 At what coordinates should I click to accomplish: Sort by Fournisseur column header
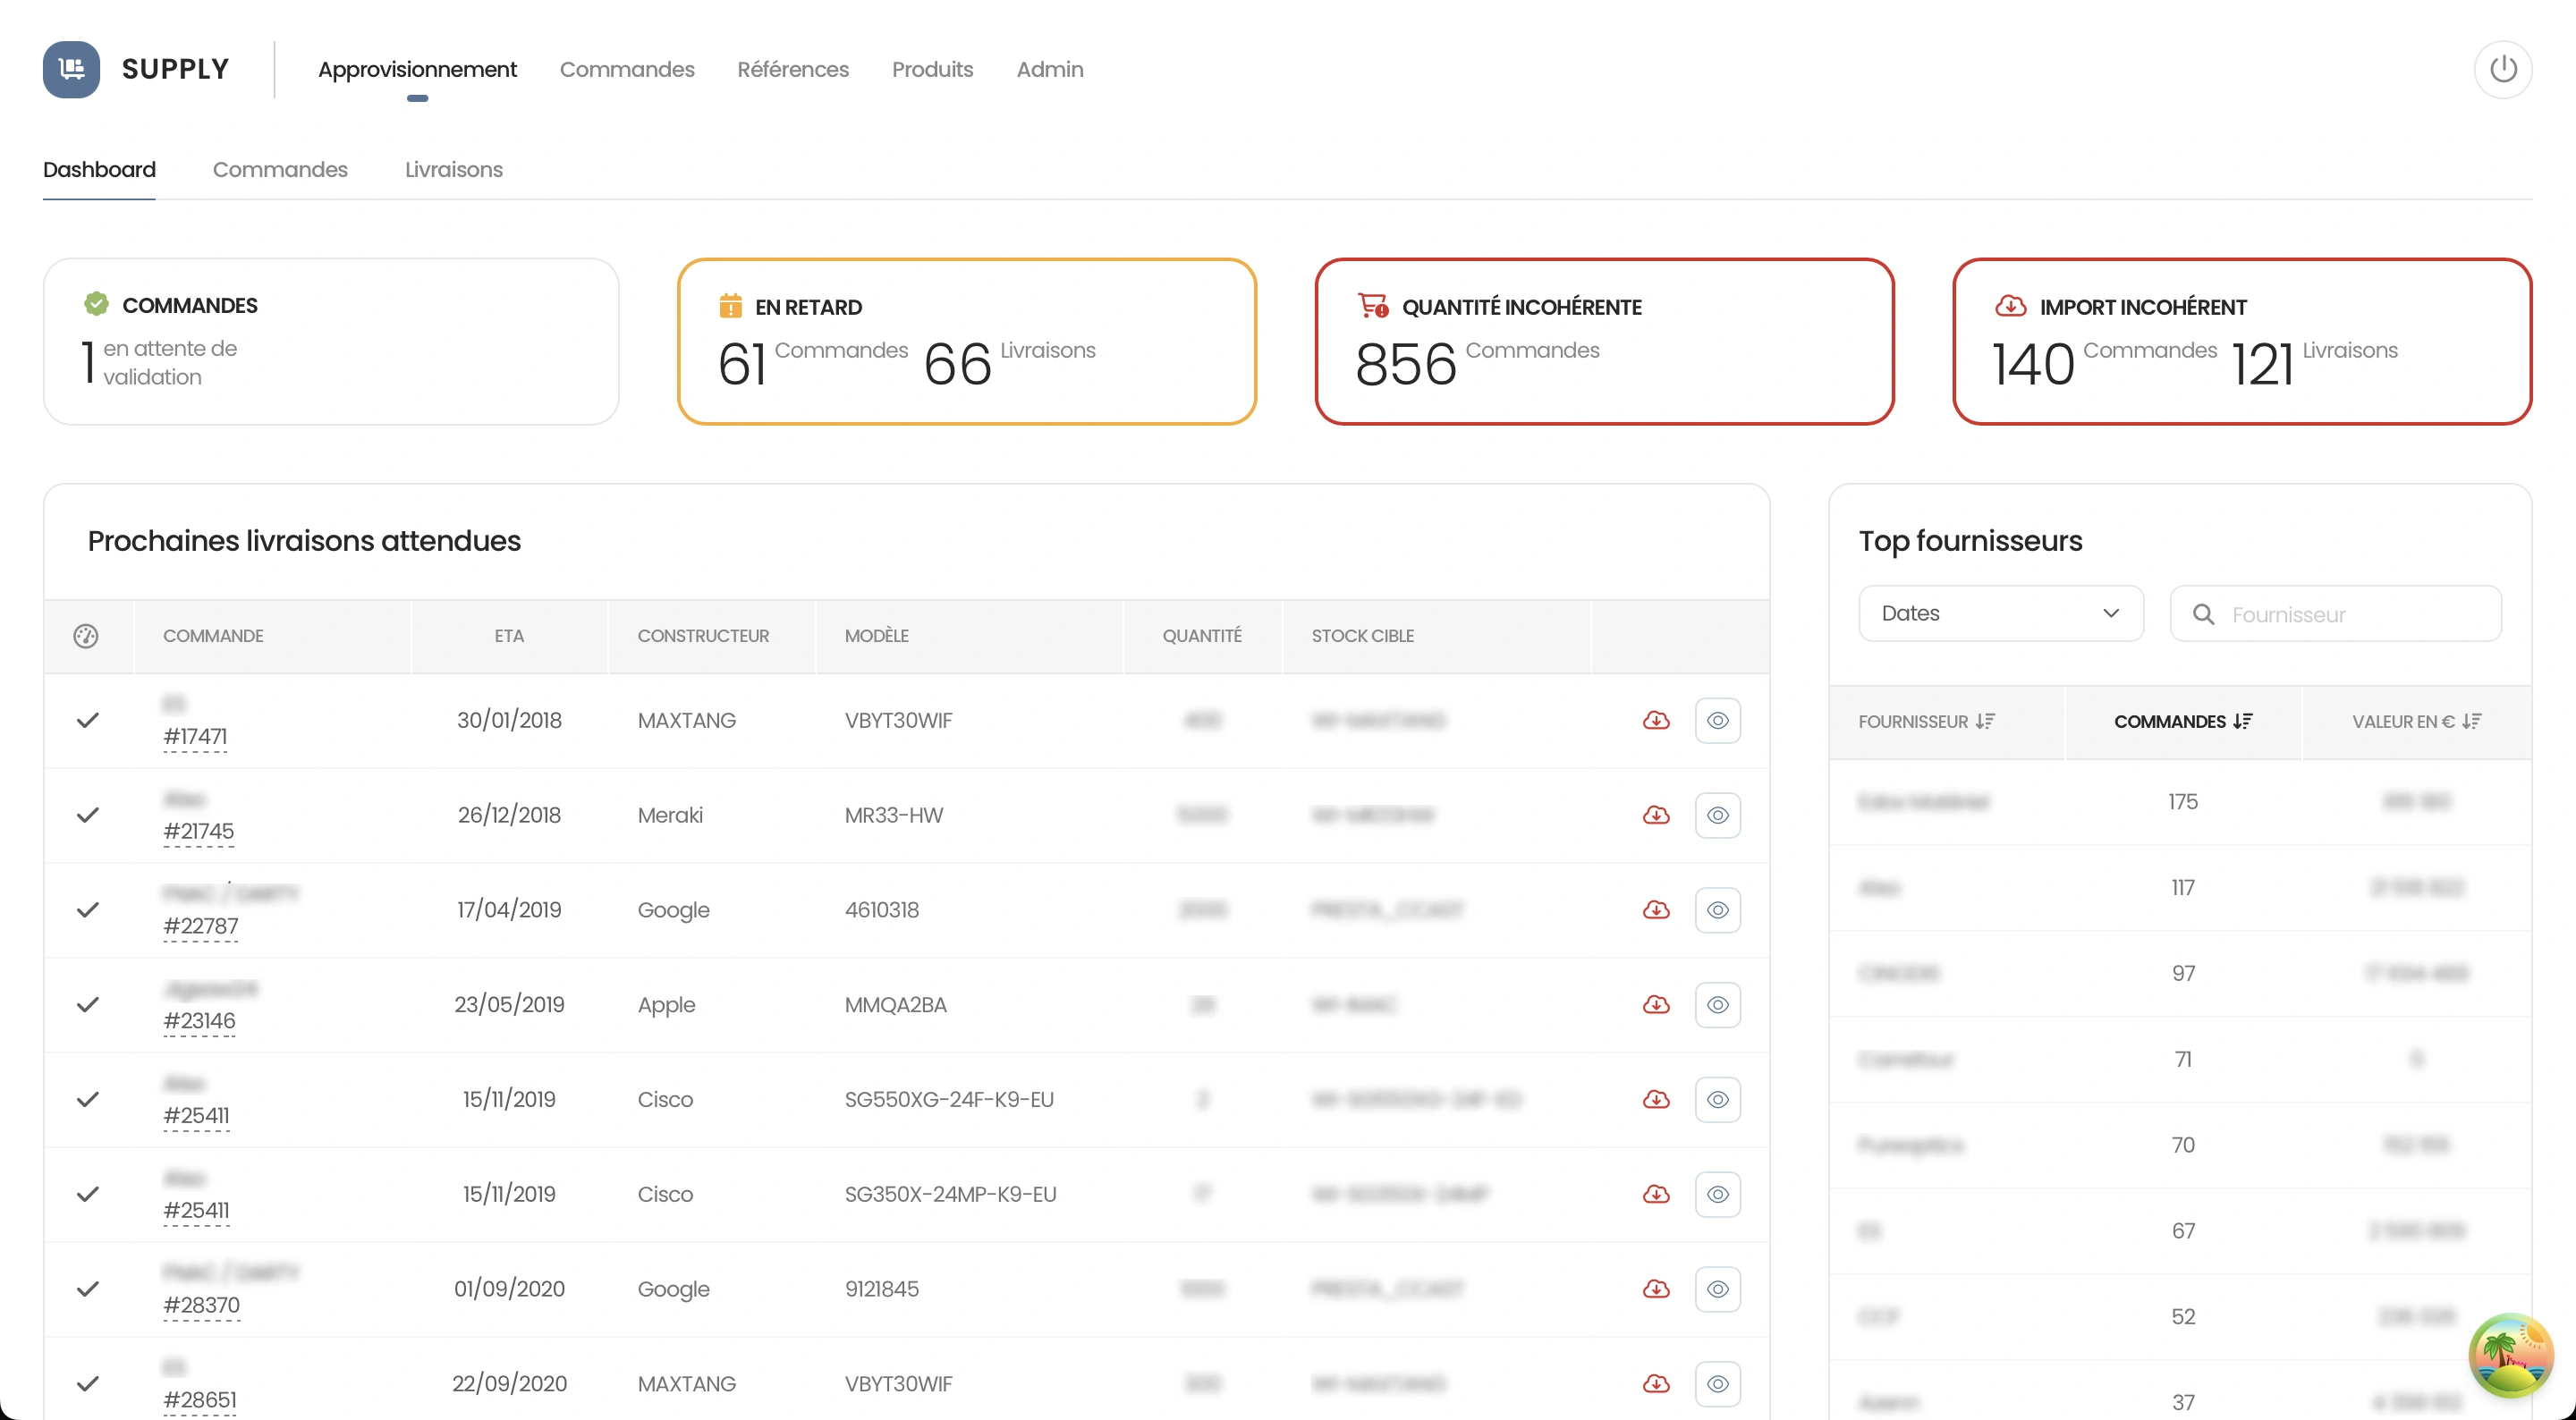[x=1926, y=721]
